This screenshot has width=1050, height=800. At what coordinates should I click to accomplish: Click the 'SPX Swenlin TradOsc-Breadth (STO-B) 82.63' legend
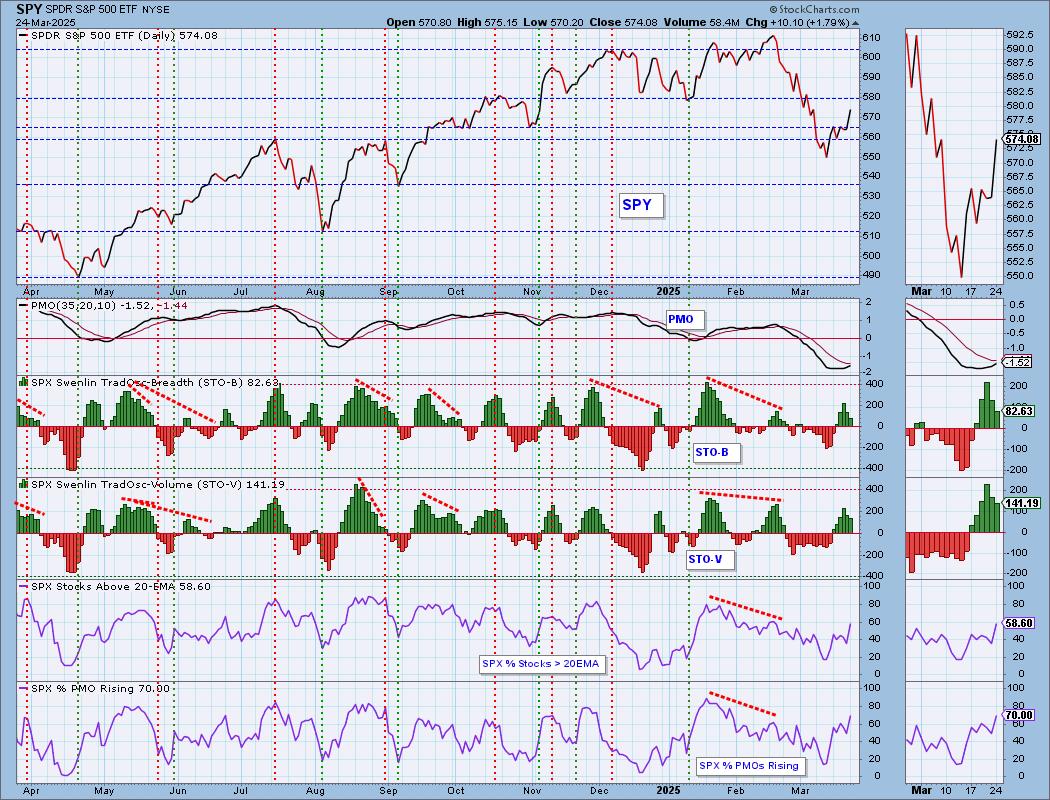click(x=149, y=382)
